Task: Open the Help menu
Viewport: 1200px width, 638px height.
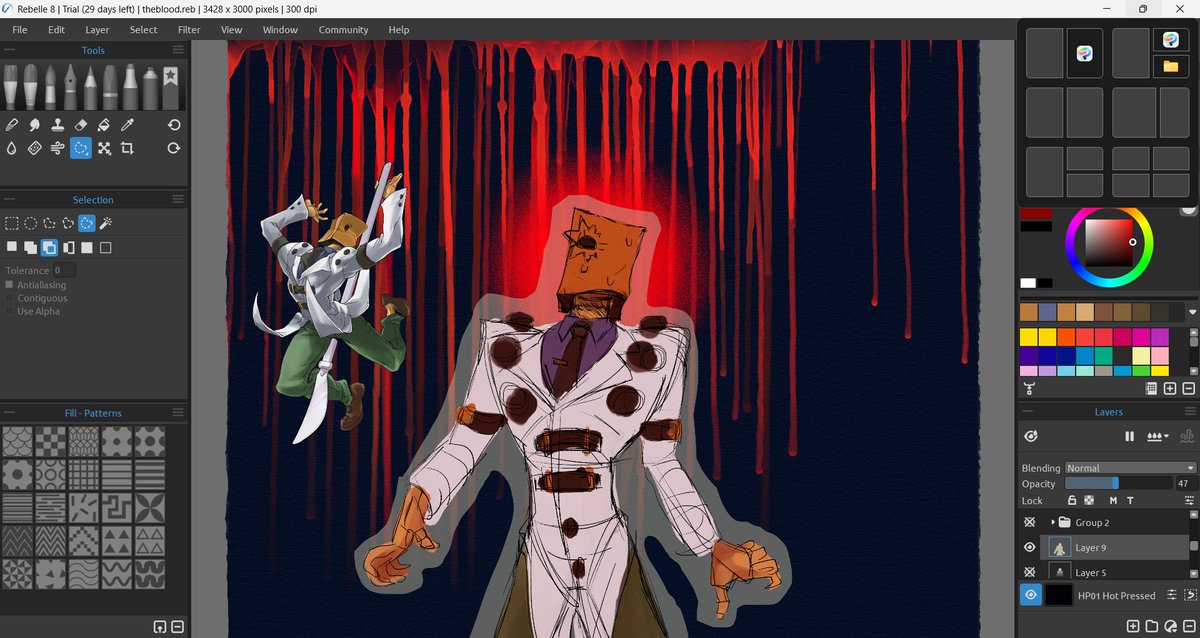Action: pos(399,30)
